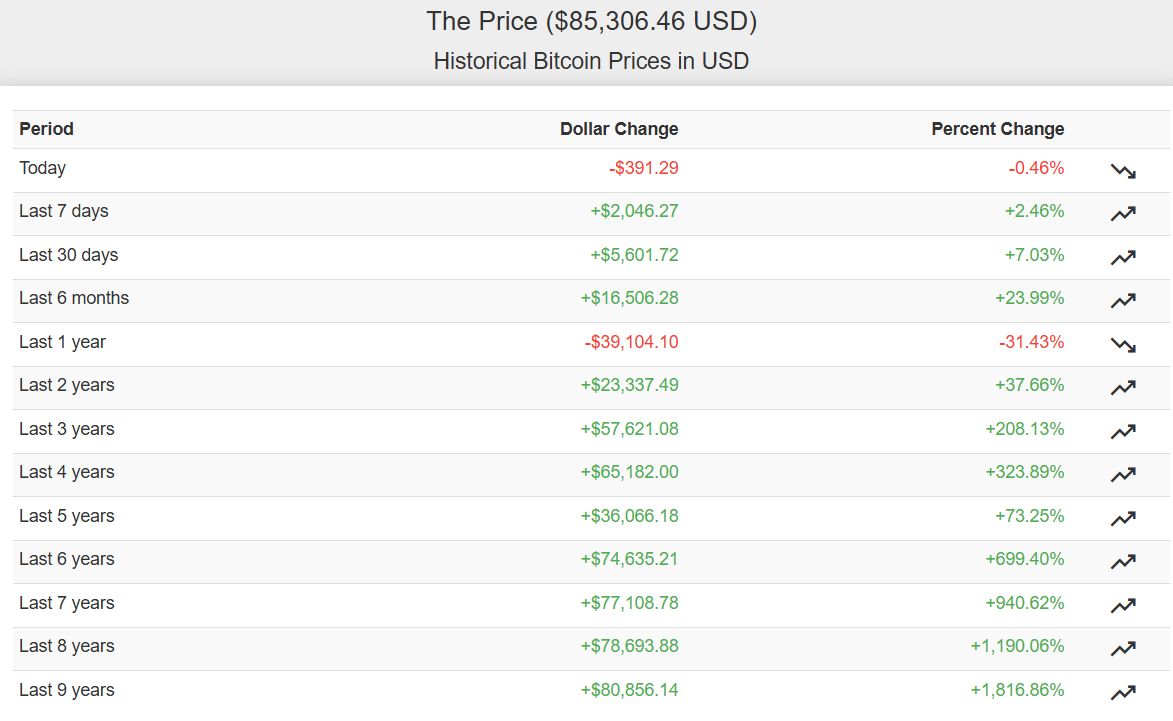Click the trend icon in Last 2 years row
Image resolution: width=1173 pixels, height=721 pixels.
point(1123,387)
